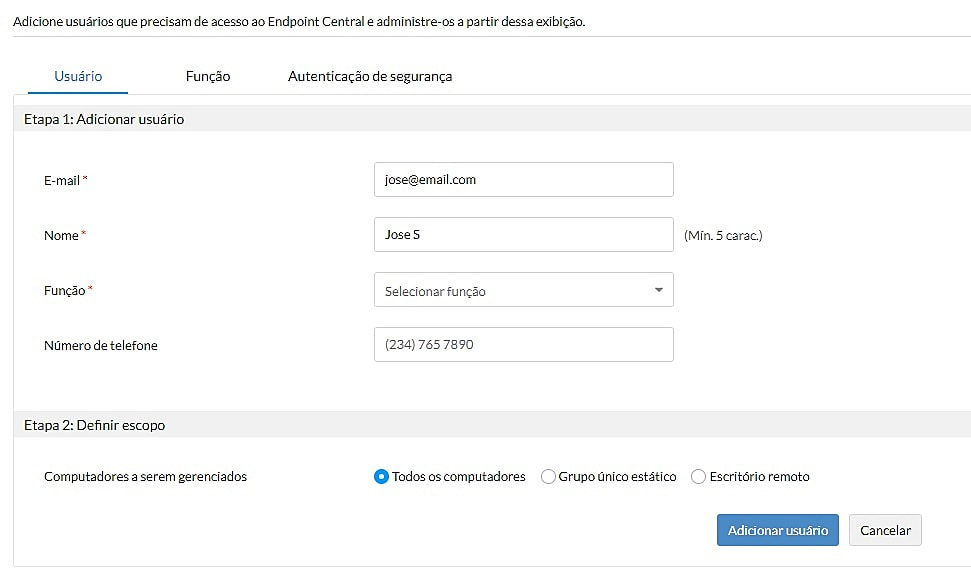Select the Todos os computadores radio option
Image resolution: width=971 pixels, height=573 pixels.
coord(381,477)
